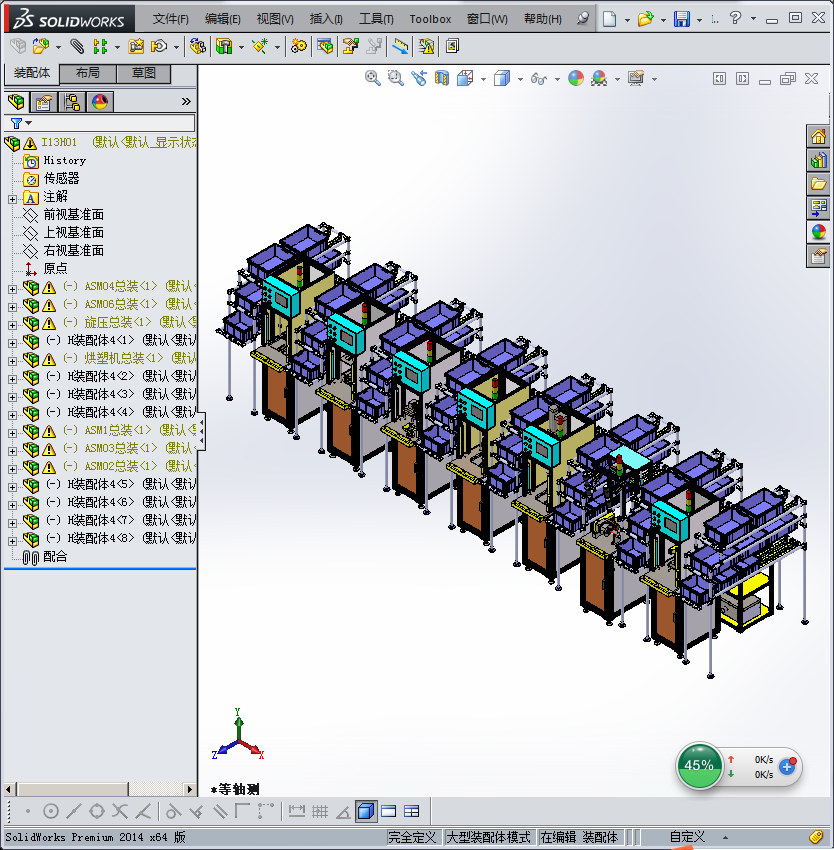Open the 文件(F) menu

[x=170, y=19]
